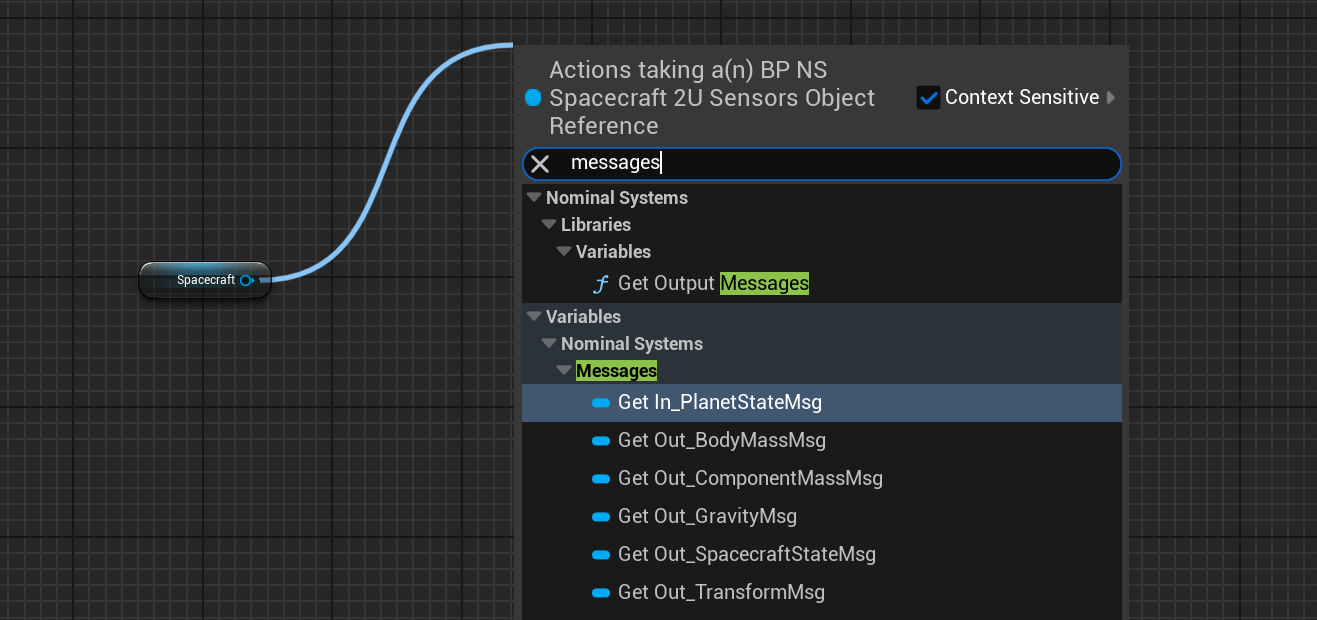The width and height of the screenshot is (1317, 620).
Task: Select Get Out_SpacecraftStateMsg action
Action: (746, 555)
